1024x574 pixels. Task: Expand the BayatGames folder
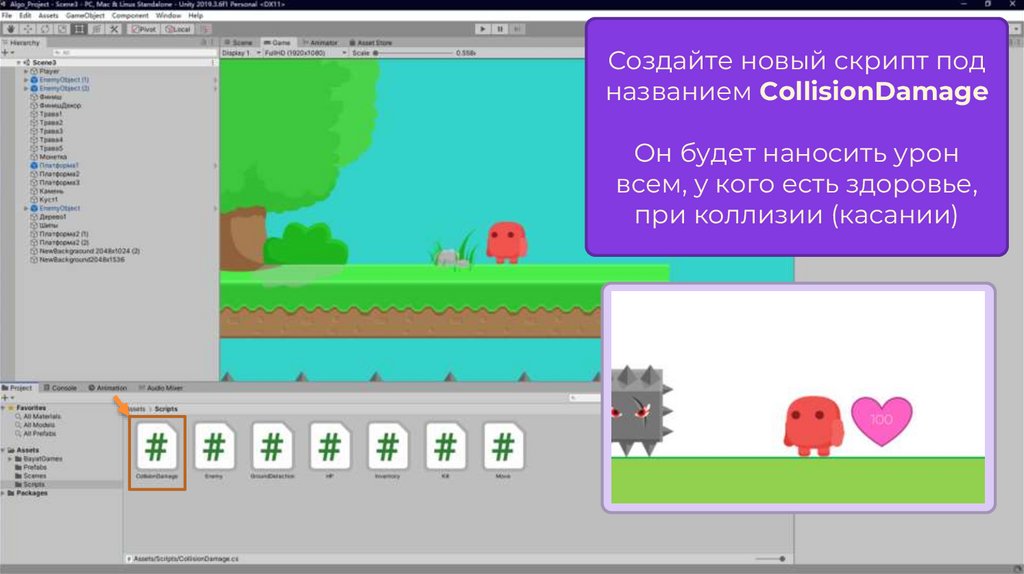10,459
